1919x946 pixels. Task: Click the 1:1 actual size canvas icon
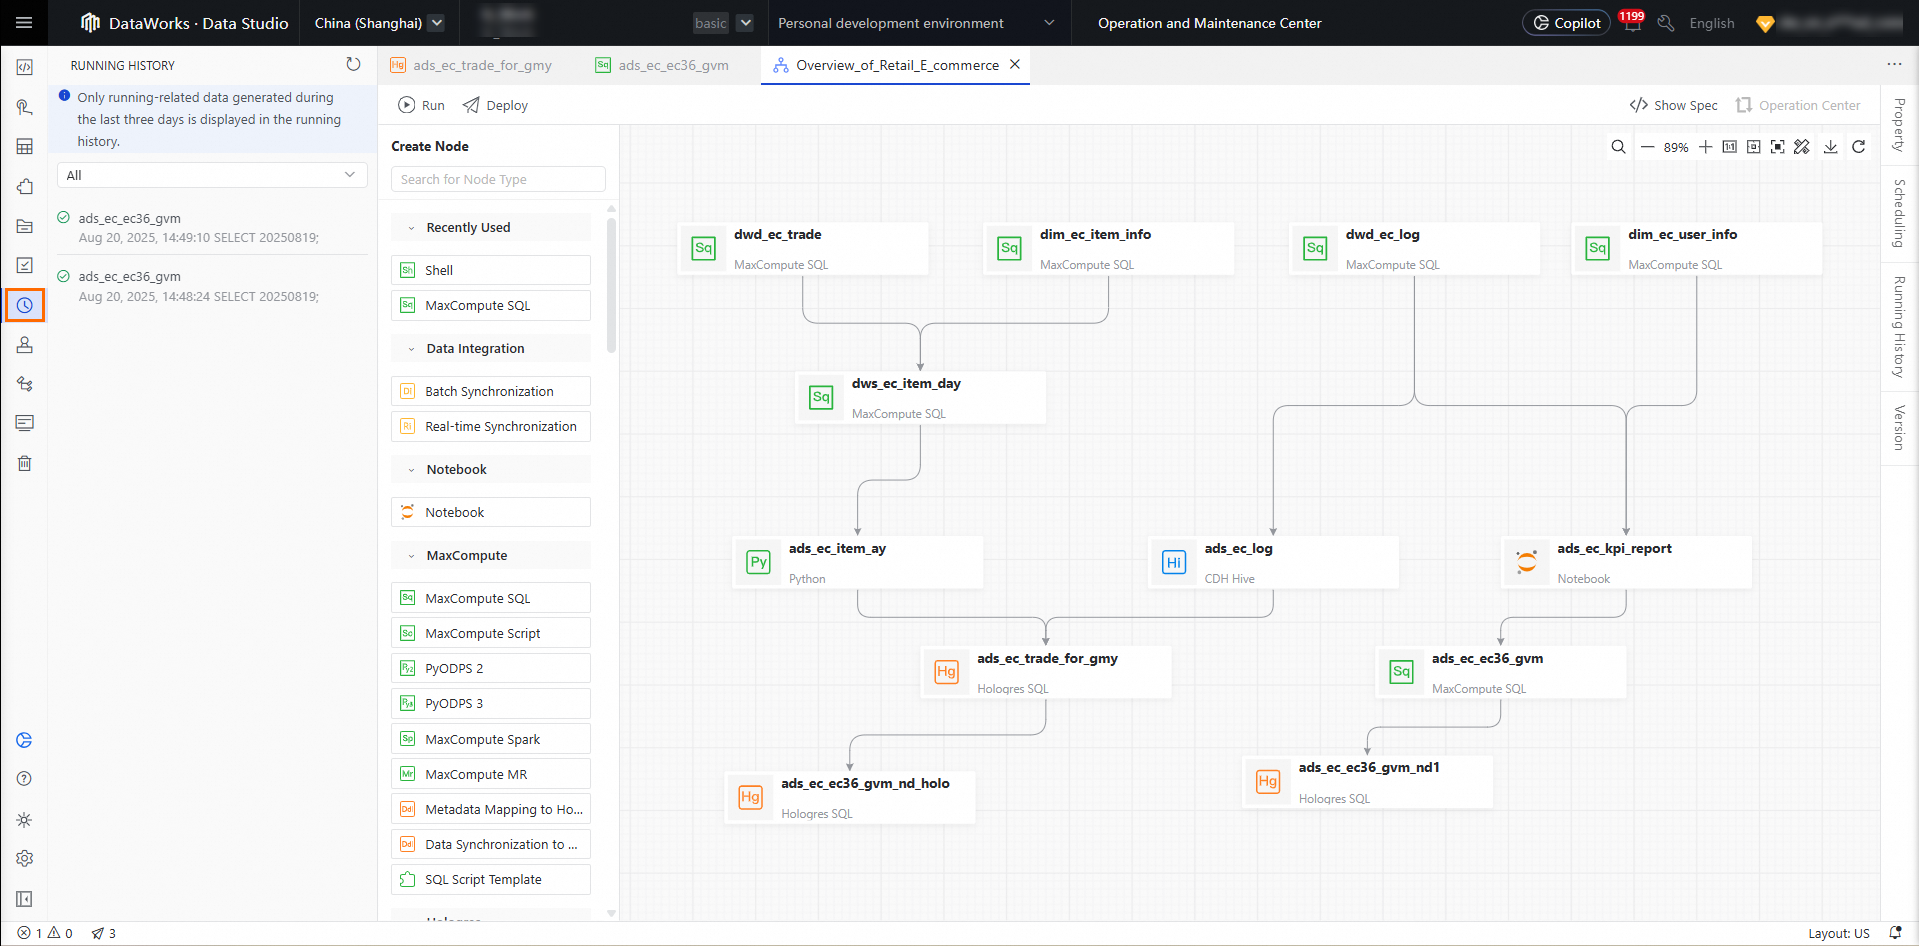click(x=1729, y=147)
